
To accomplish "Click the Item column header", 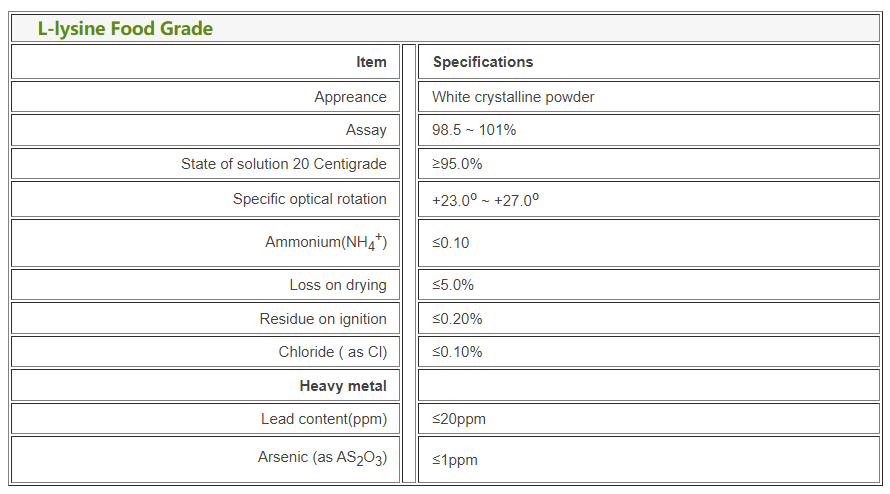I will (371, 62).
